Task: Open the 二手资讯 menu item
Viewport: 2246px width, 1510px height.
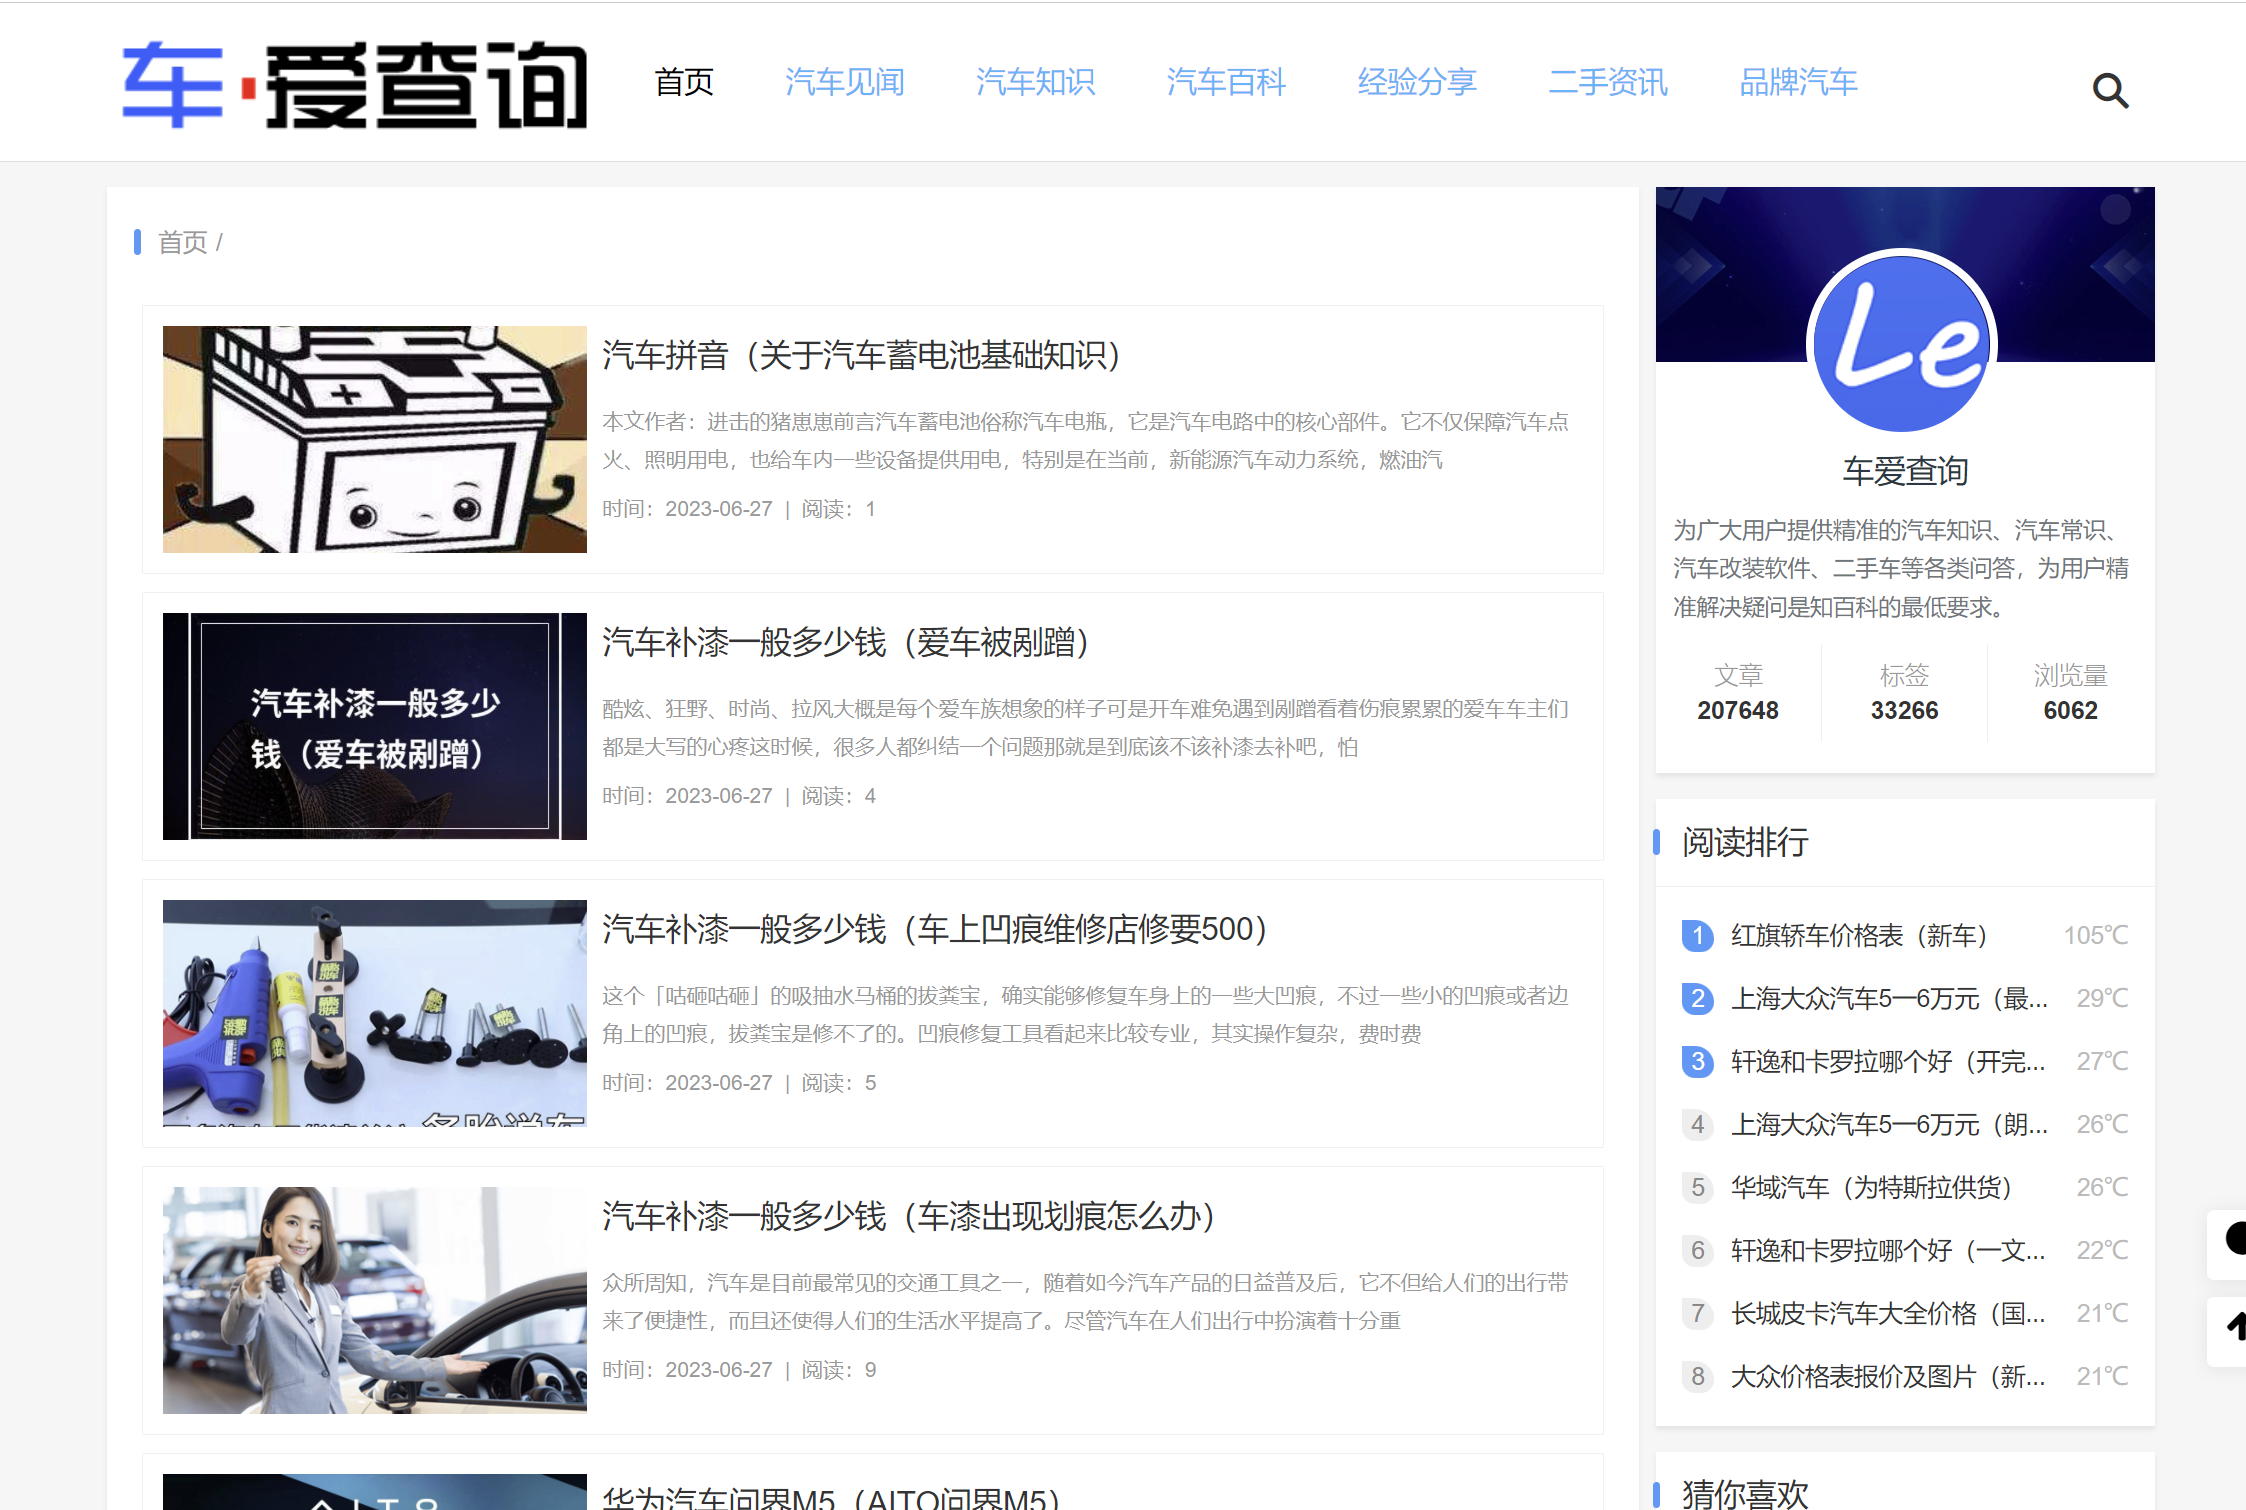Action: click(x=1608, y=82)
